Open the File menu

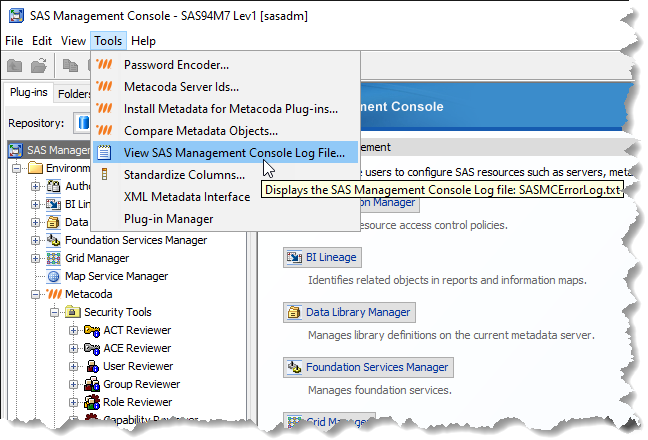(x=14, y=41)
